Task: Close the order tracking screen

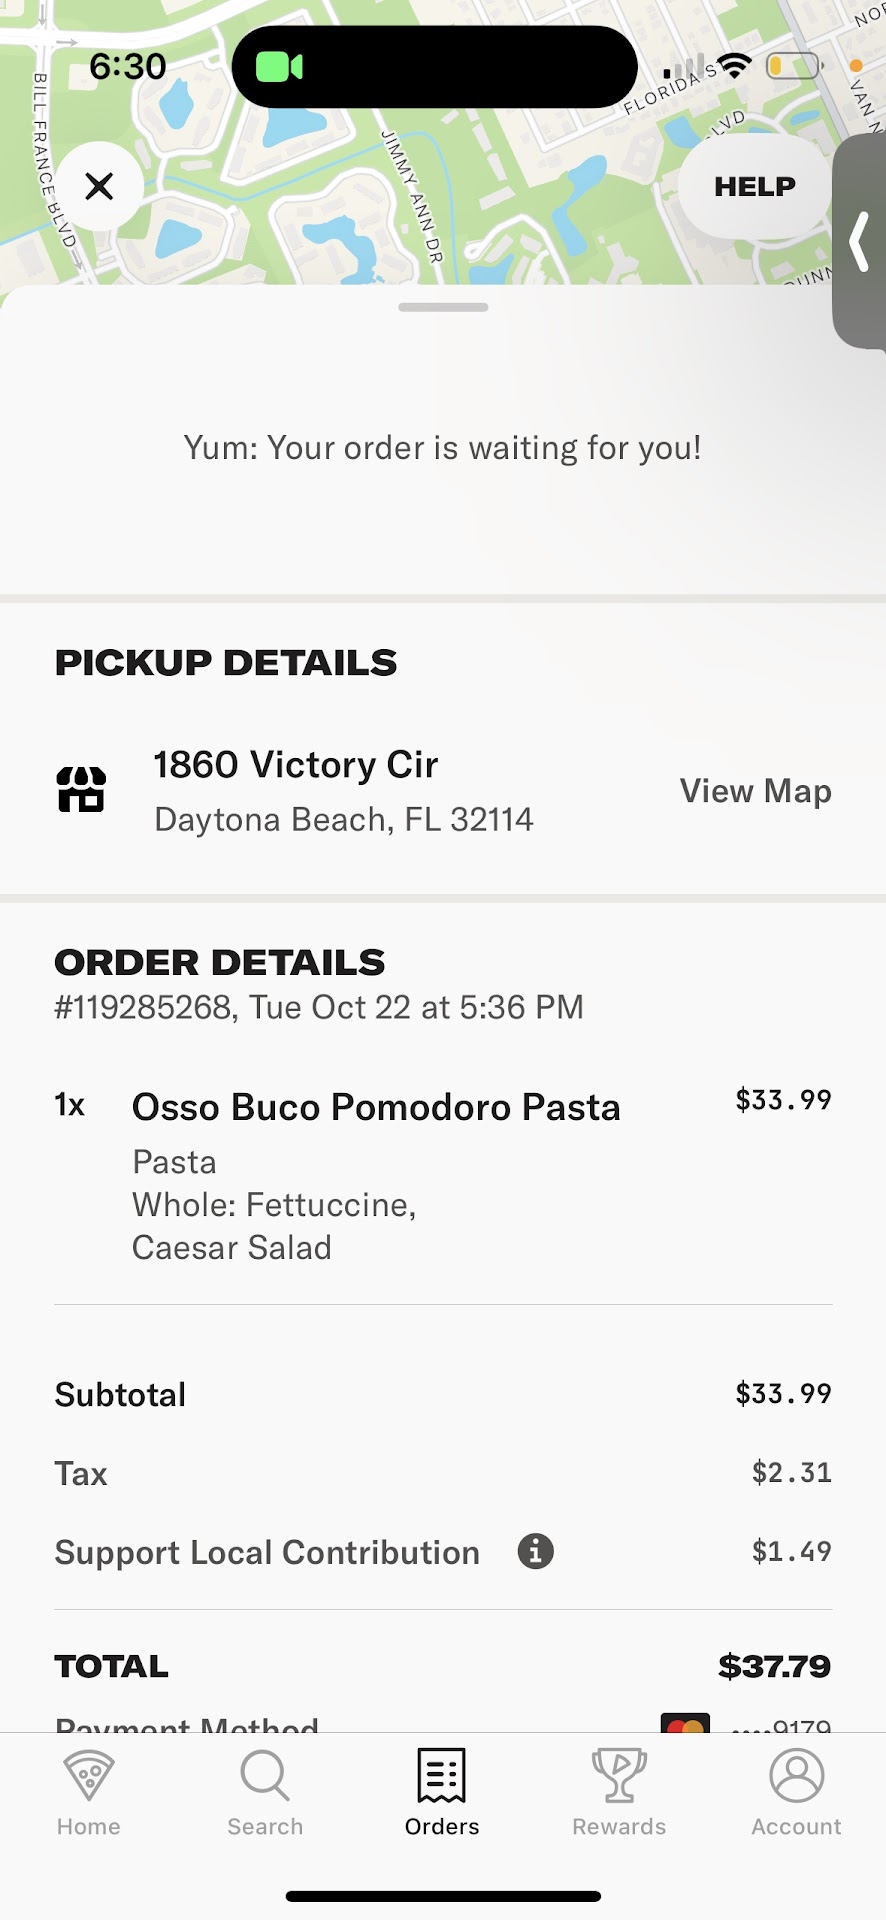Action: (x=99, y=186)
